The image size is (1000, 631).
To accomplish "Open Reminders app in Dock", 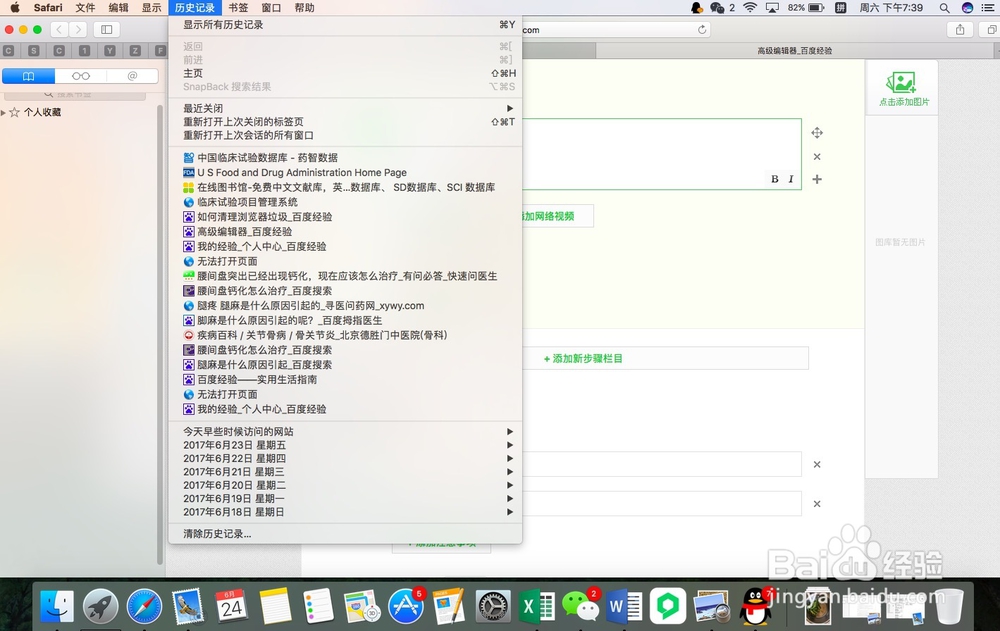I will pyautogui.click(x=318, y=606).
